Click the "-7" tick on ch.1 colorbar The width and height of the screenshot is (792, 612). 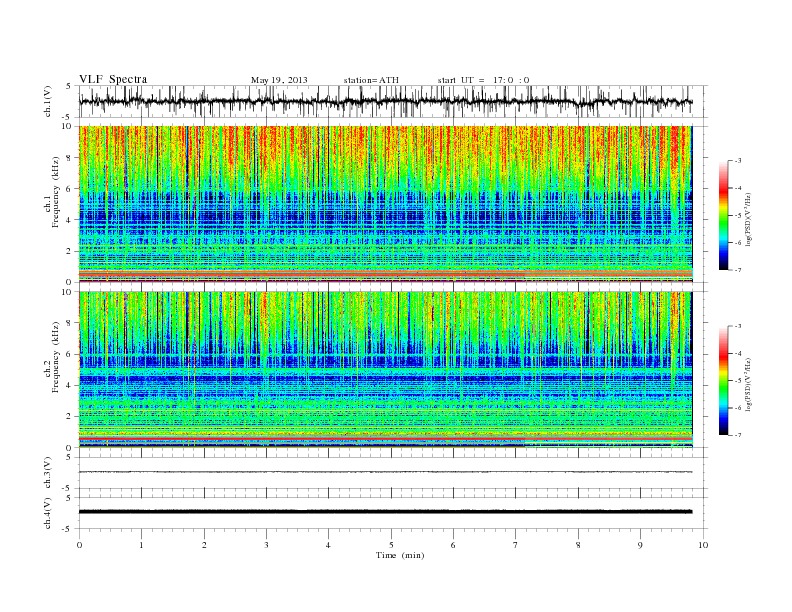click(x=738, y=270)
